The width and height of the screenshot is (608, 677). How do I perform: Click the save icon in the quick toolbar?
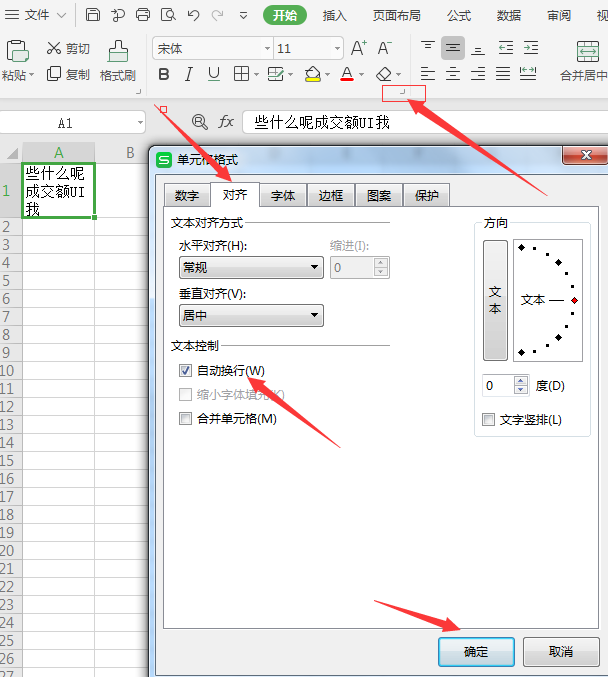(93, 15)
